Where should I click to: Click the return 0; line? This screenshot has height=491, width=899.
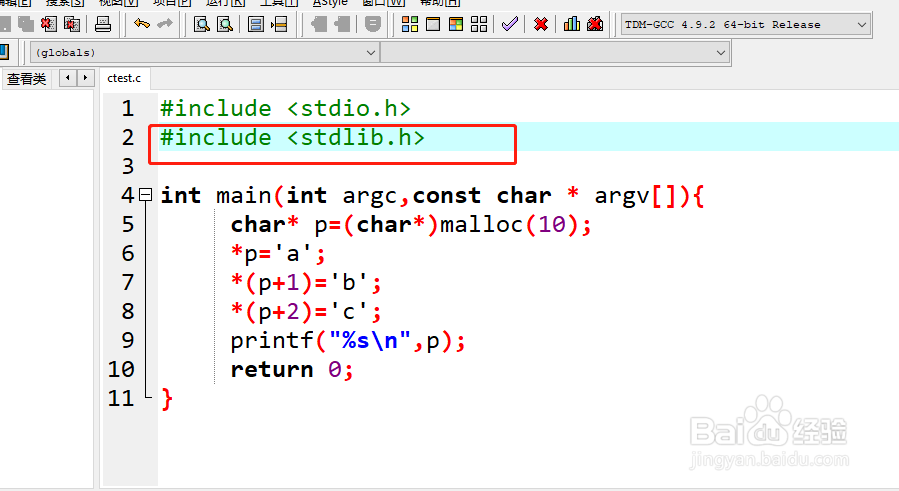[292, 370]
